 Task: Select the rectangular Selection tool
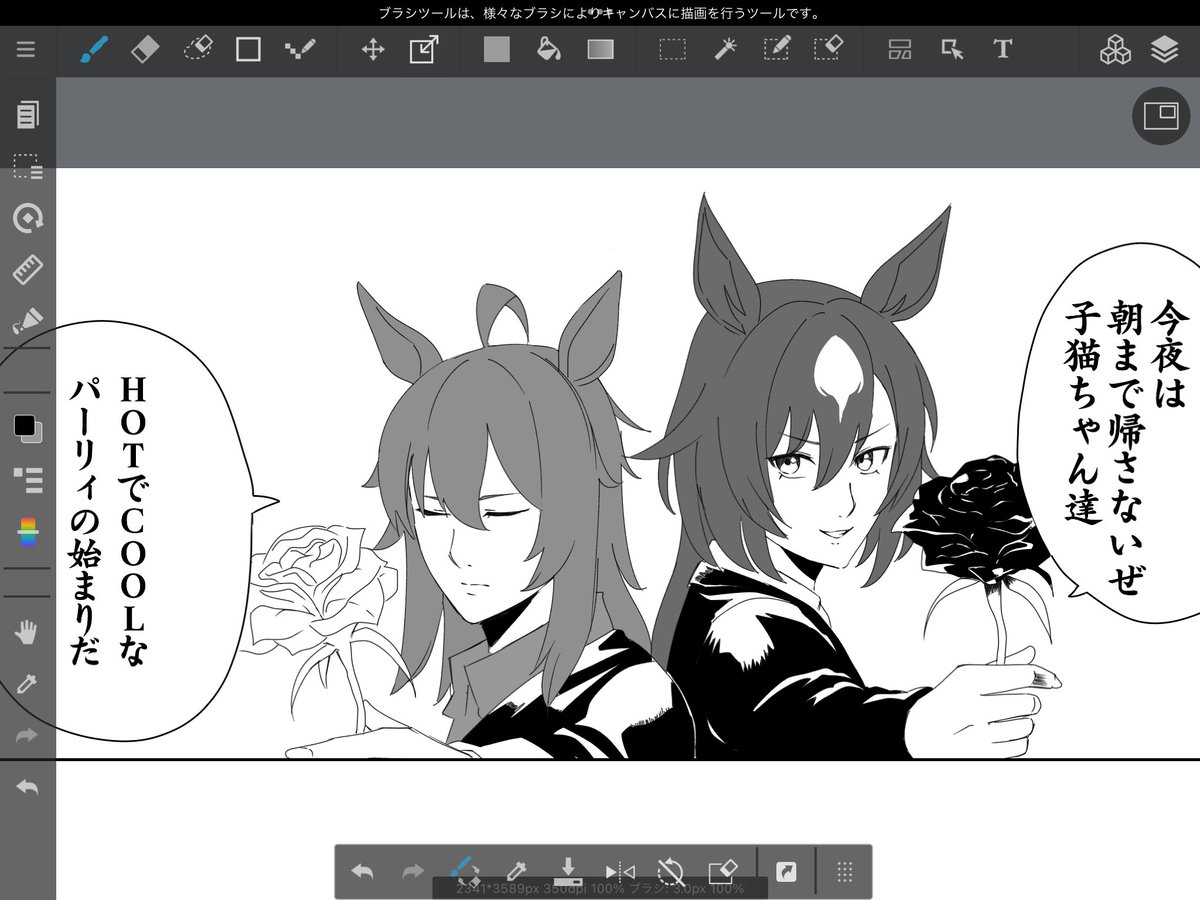point(672,49)
